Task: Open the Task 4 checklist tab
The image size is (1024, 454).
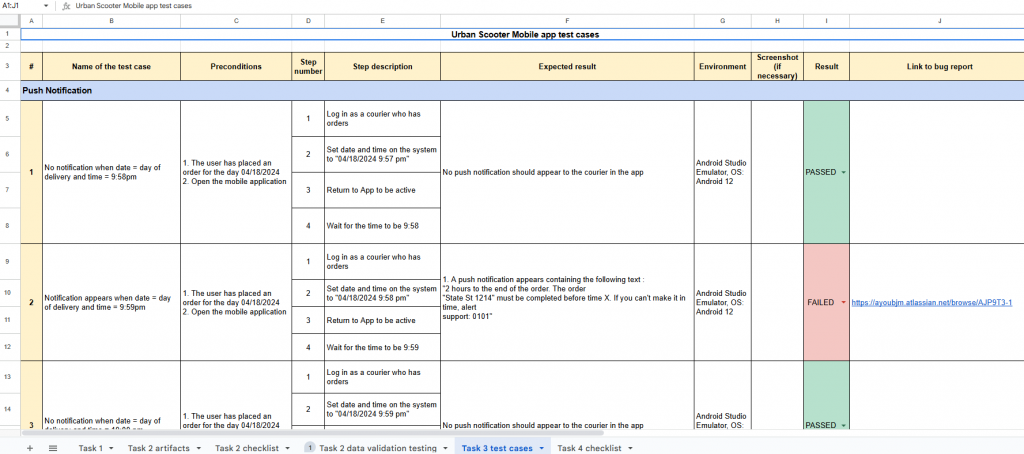Action: pyautogui.click(x=589, y=448)
